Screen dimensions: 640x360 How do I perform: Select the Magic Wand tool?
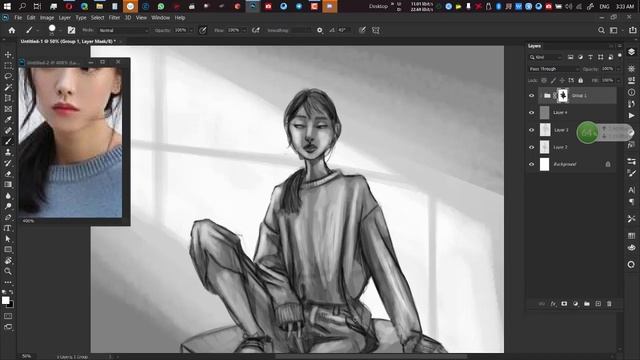[x=8, y=87]
